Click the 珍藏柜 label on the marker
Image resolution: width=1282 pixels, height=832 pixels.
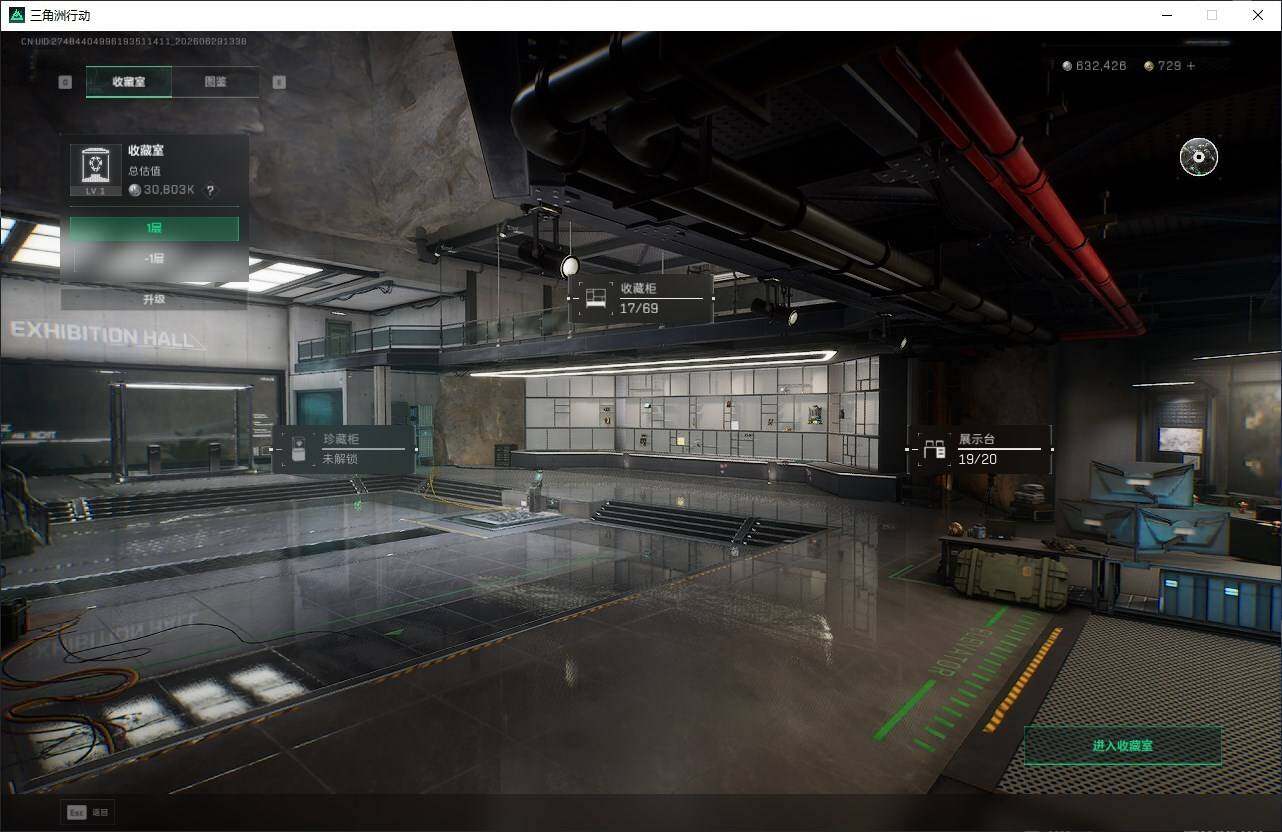point(340,439)
